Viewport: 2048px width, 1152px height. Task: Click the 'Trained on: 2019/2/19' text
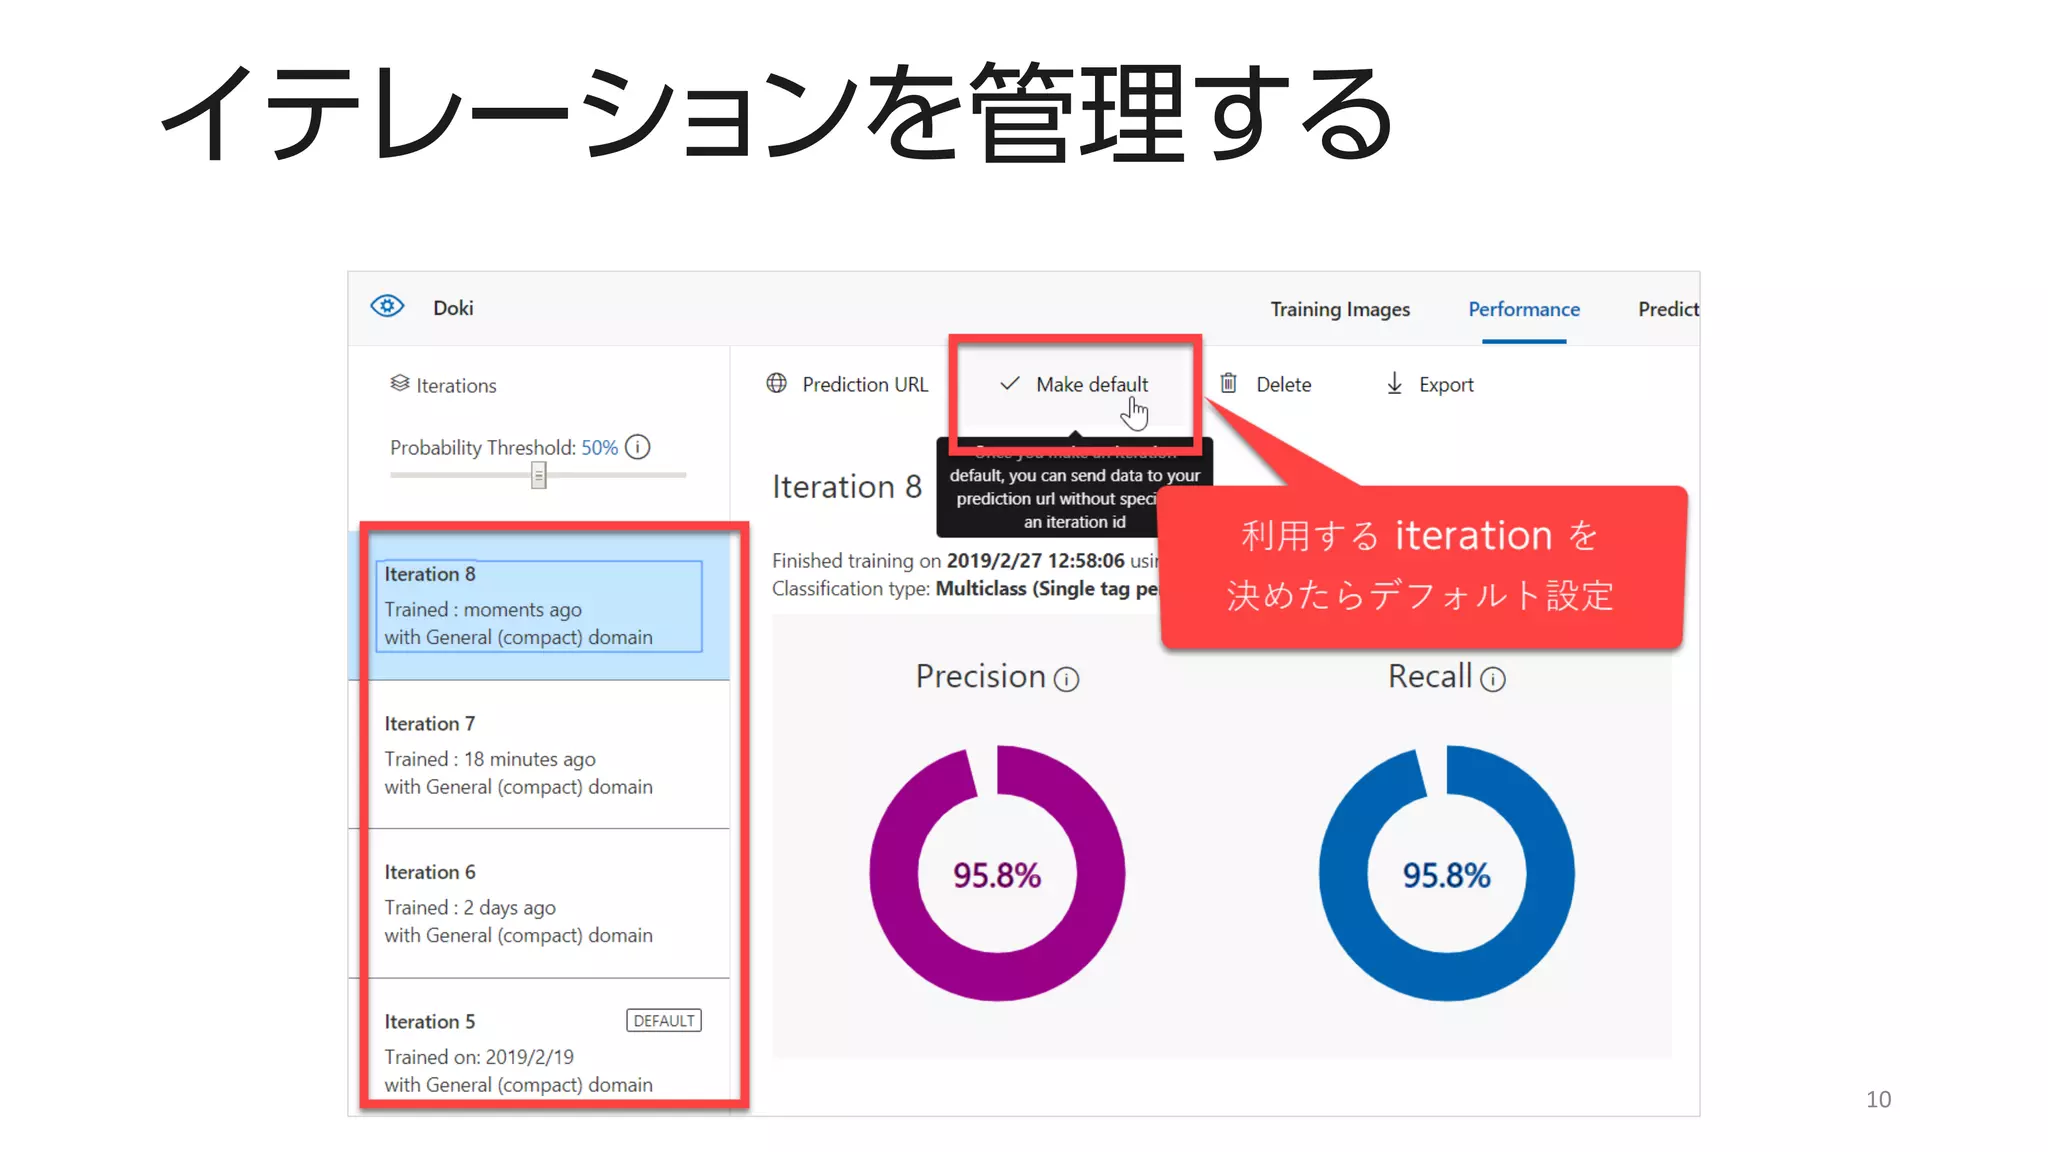pyautogui.click(x=479, y=1057)
